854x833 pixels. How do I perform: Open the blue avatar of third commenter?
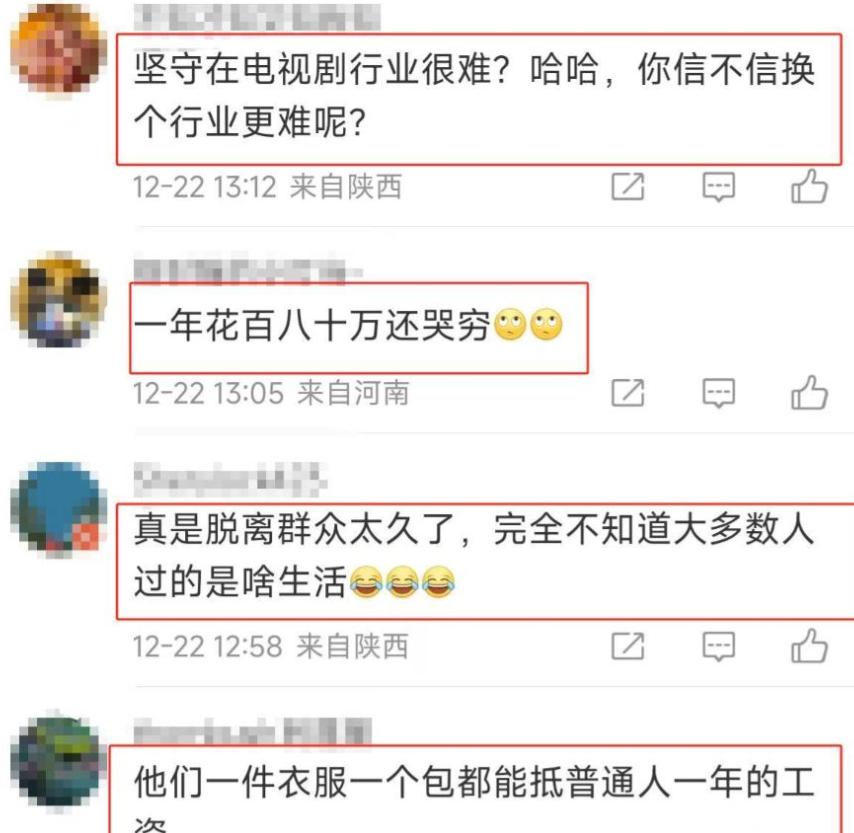click(x=58, y=509)
